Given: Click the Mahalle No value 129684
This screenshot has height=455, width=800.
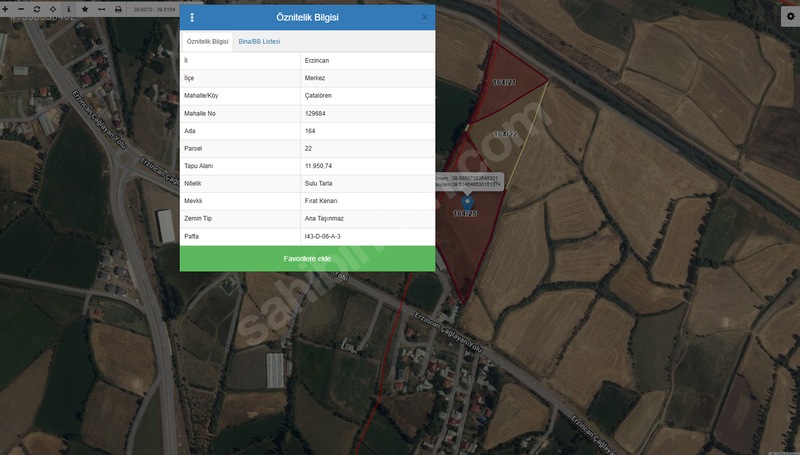Looking at the screenshot, I should click(315, 113).
